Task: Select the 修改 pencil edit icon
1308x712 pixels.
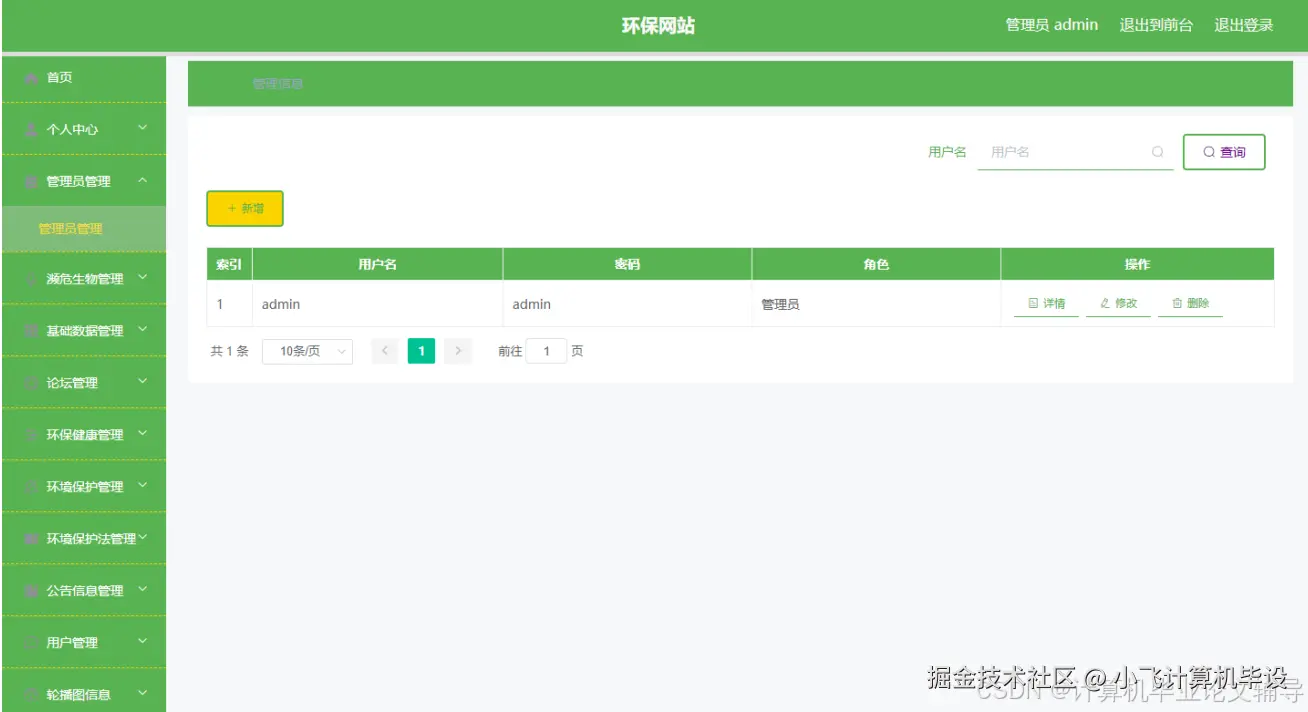Action: click(1103, 303)
